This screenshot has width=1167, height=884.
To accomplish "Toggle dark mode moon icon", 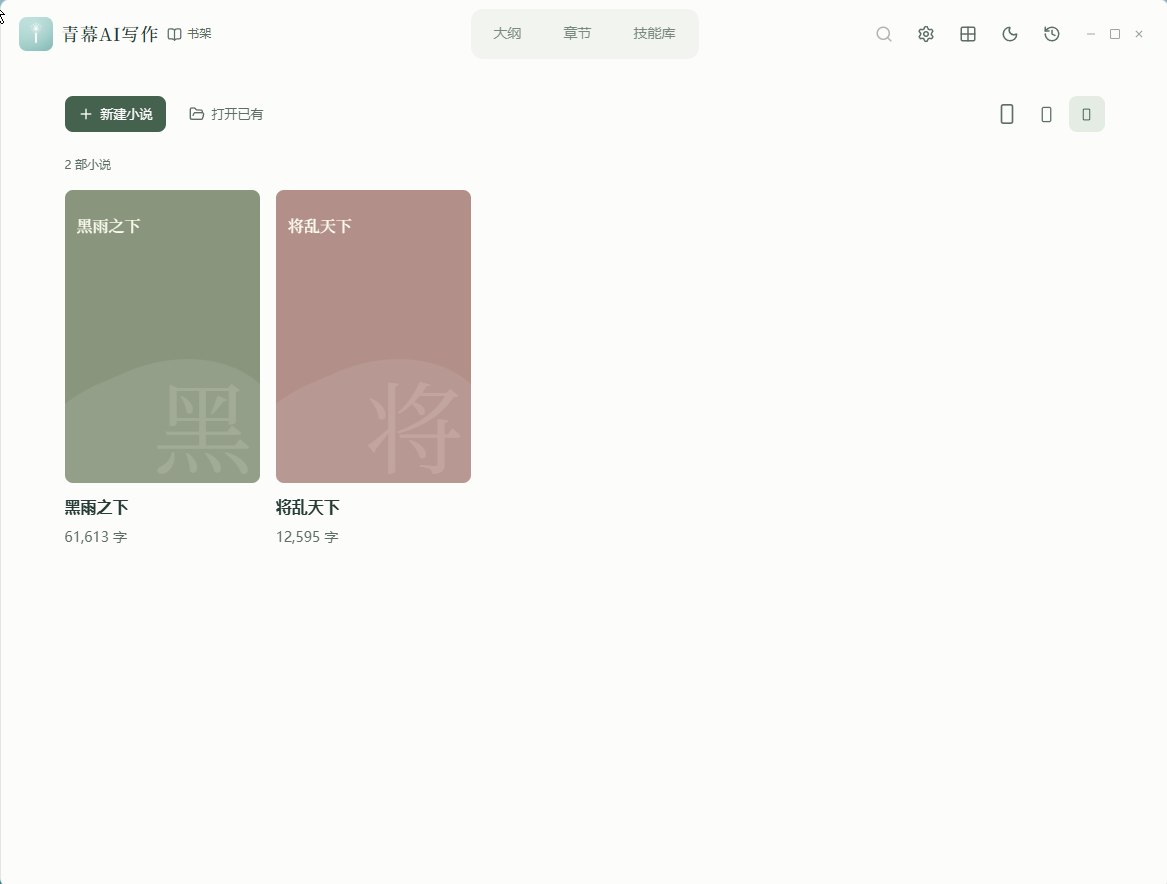I will click(1009, 33).
